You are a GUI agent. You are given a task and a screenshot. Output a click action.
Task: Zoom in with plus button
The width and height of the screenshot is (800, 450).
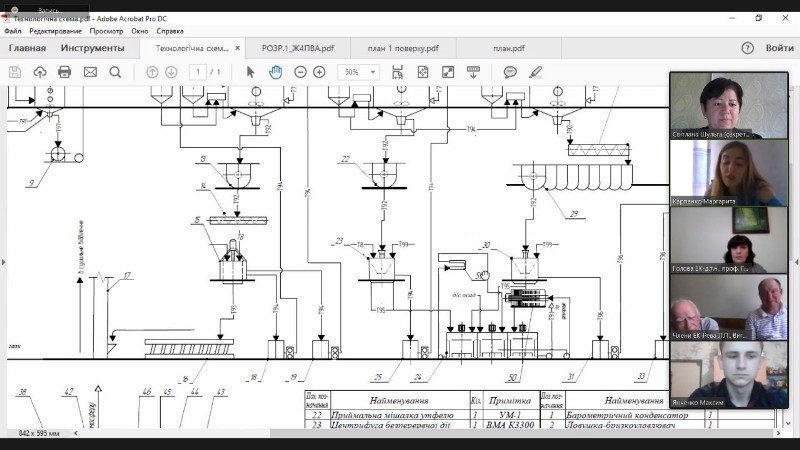(x=319, y=72)
